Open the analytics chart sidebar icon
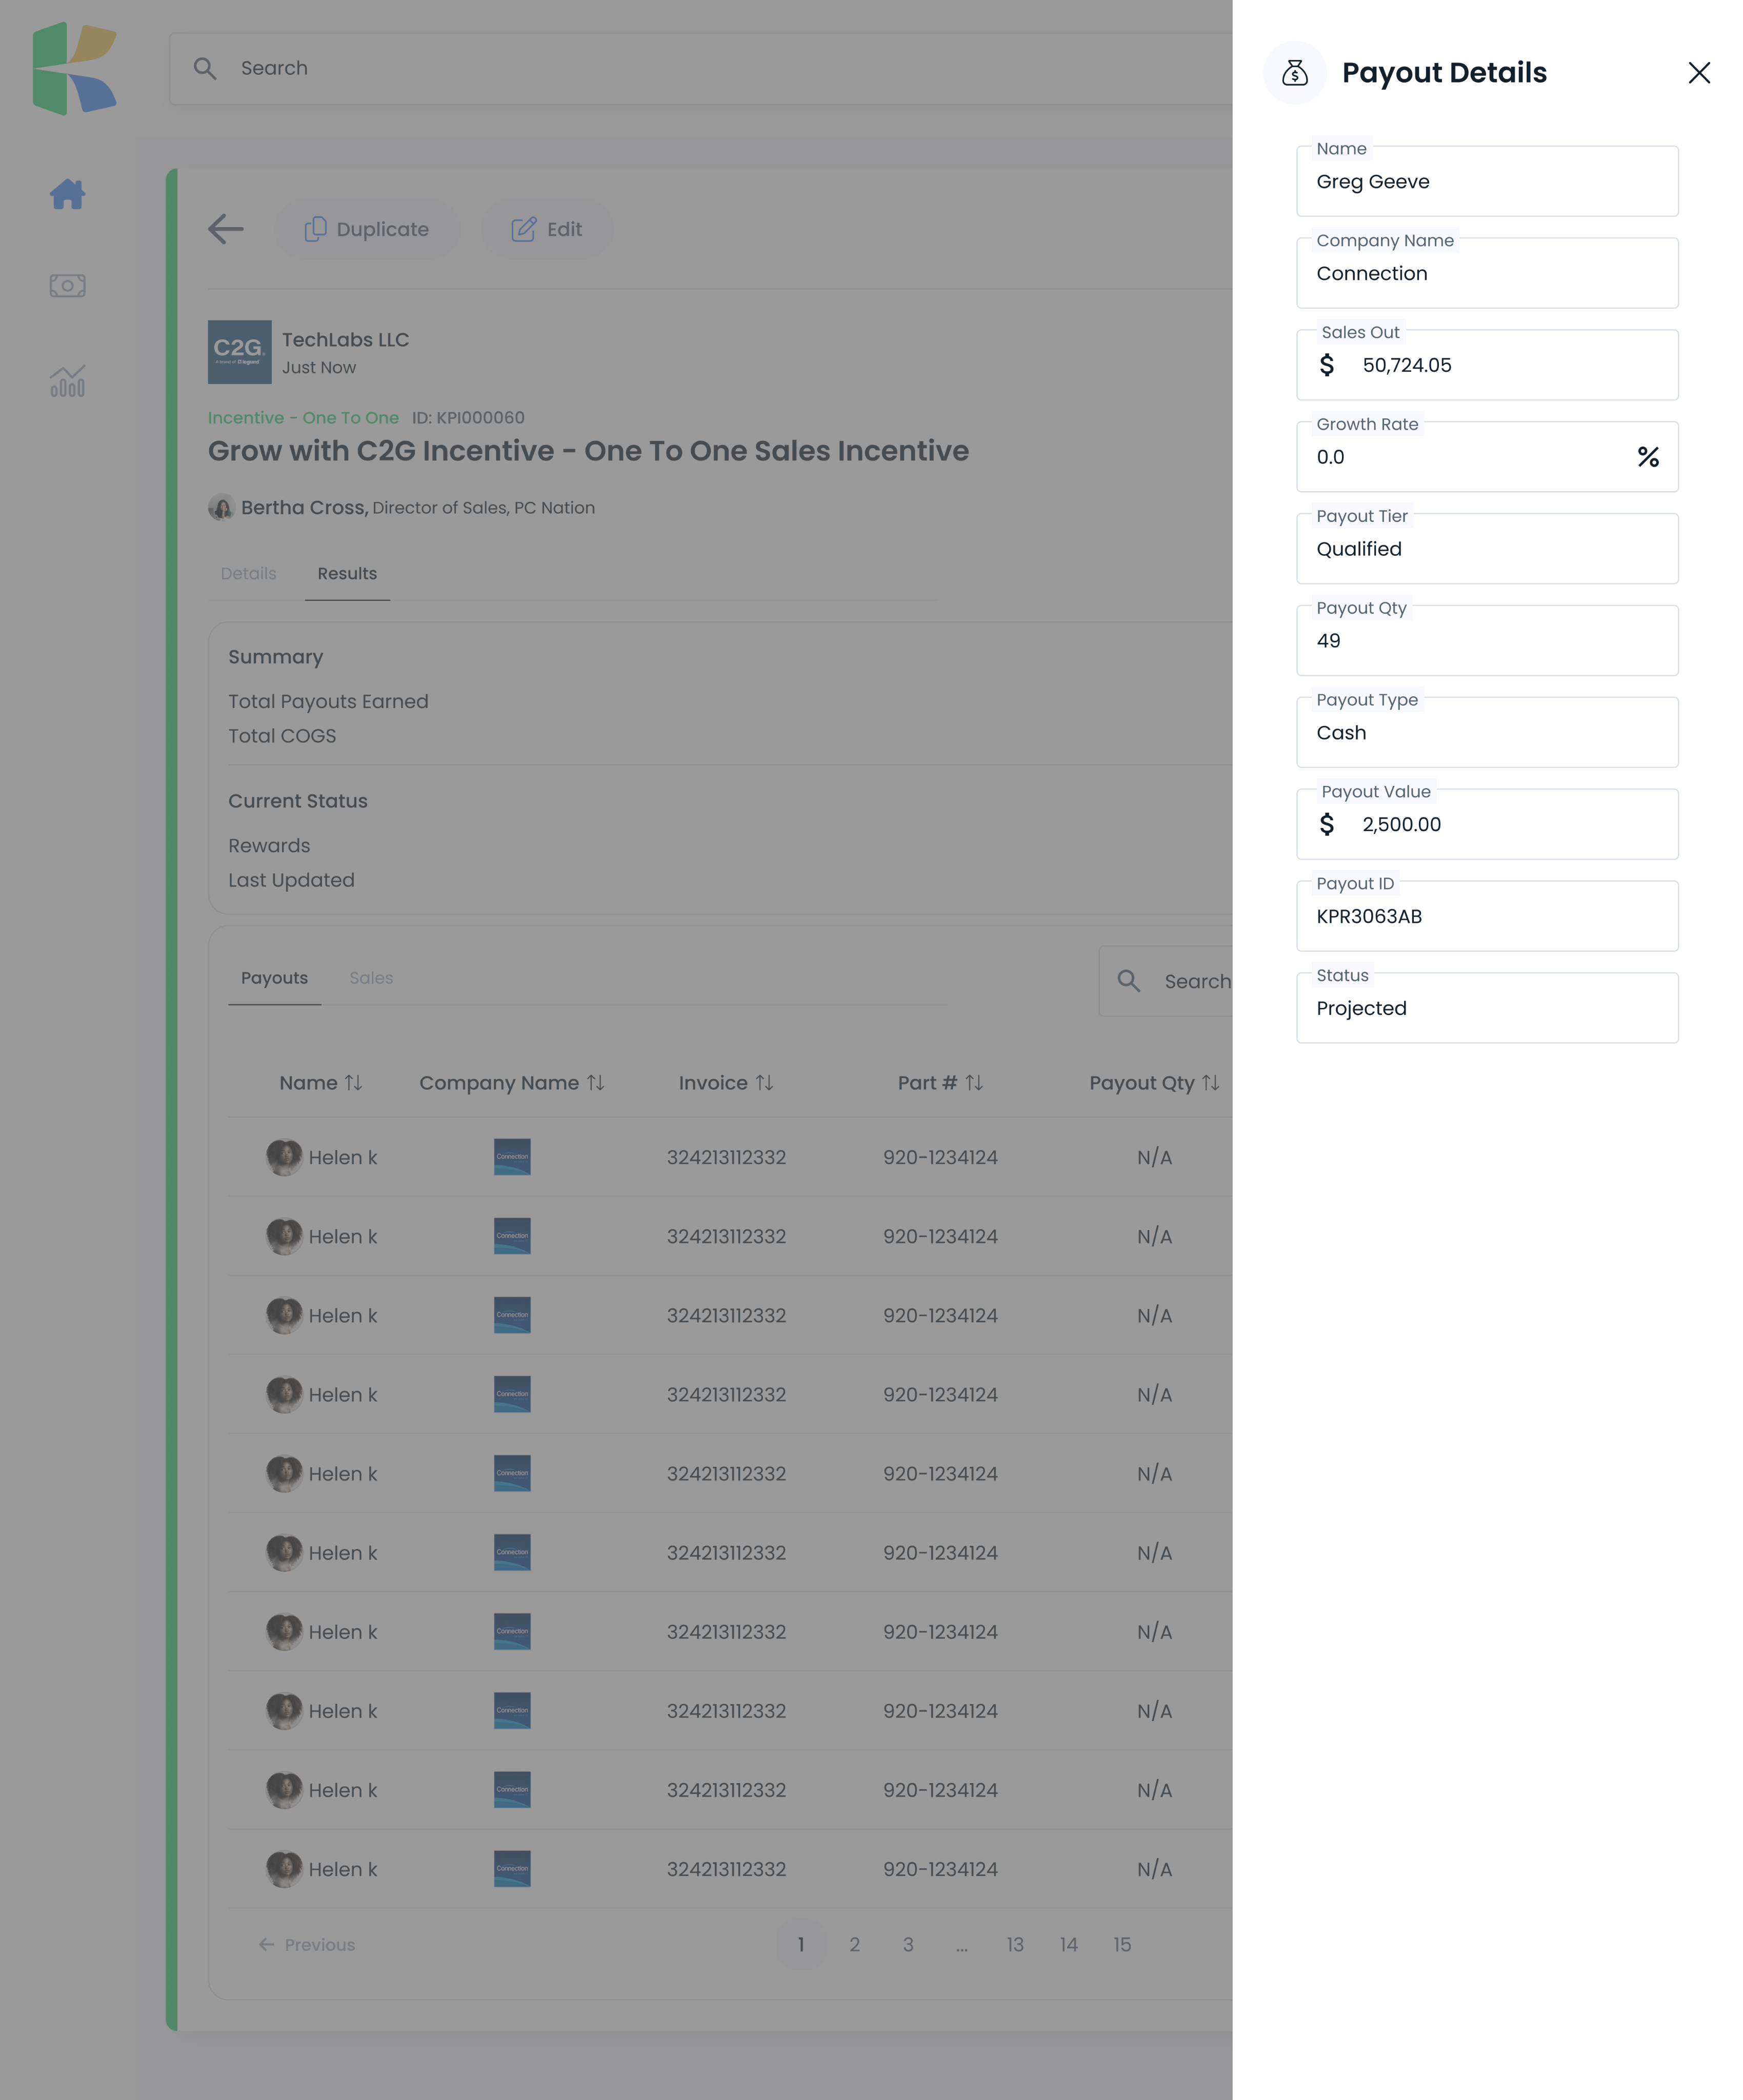 [x=67, y=380]
